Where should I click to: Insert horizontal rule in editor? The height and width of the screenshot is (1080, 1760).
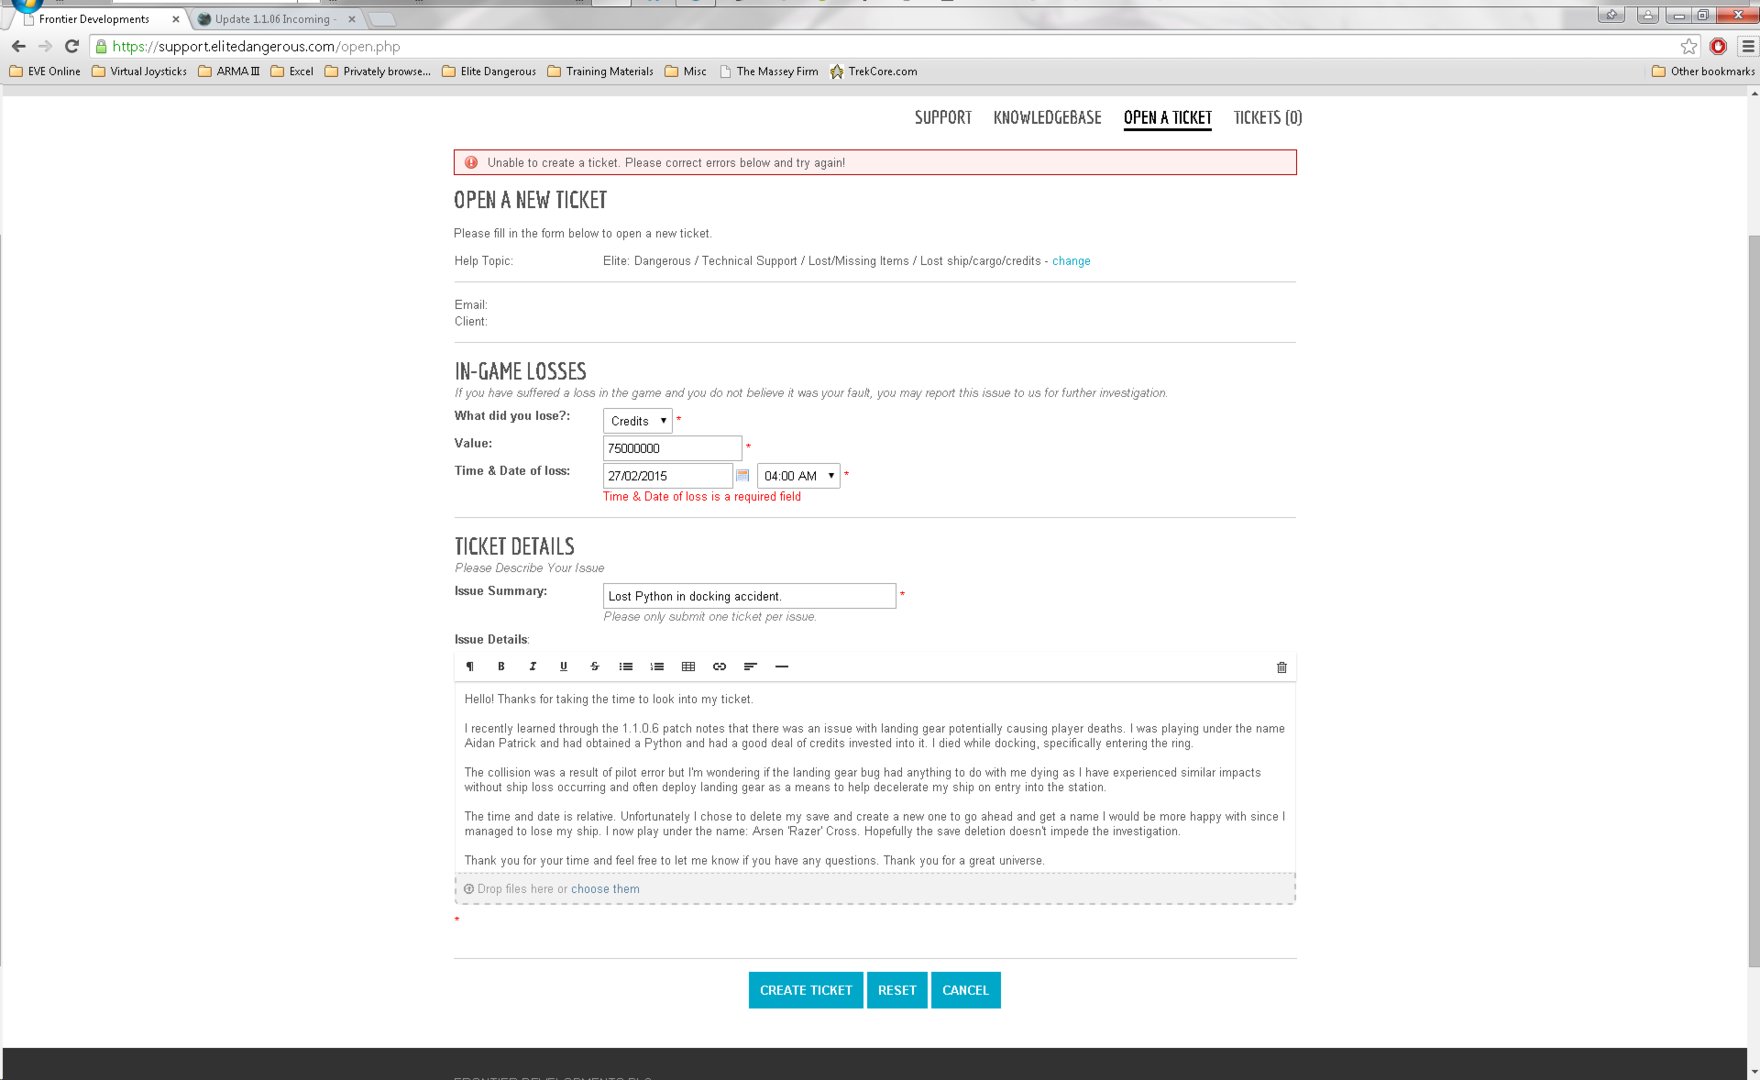782,667
